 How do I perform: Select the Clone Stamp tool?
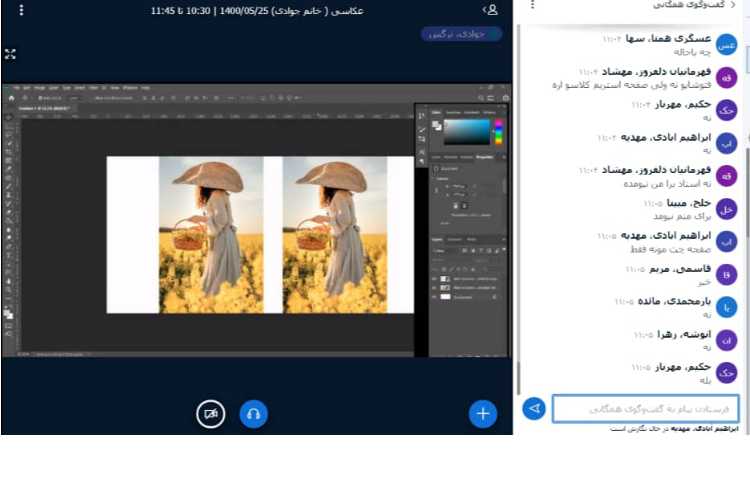pos(9,195)
